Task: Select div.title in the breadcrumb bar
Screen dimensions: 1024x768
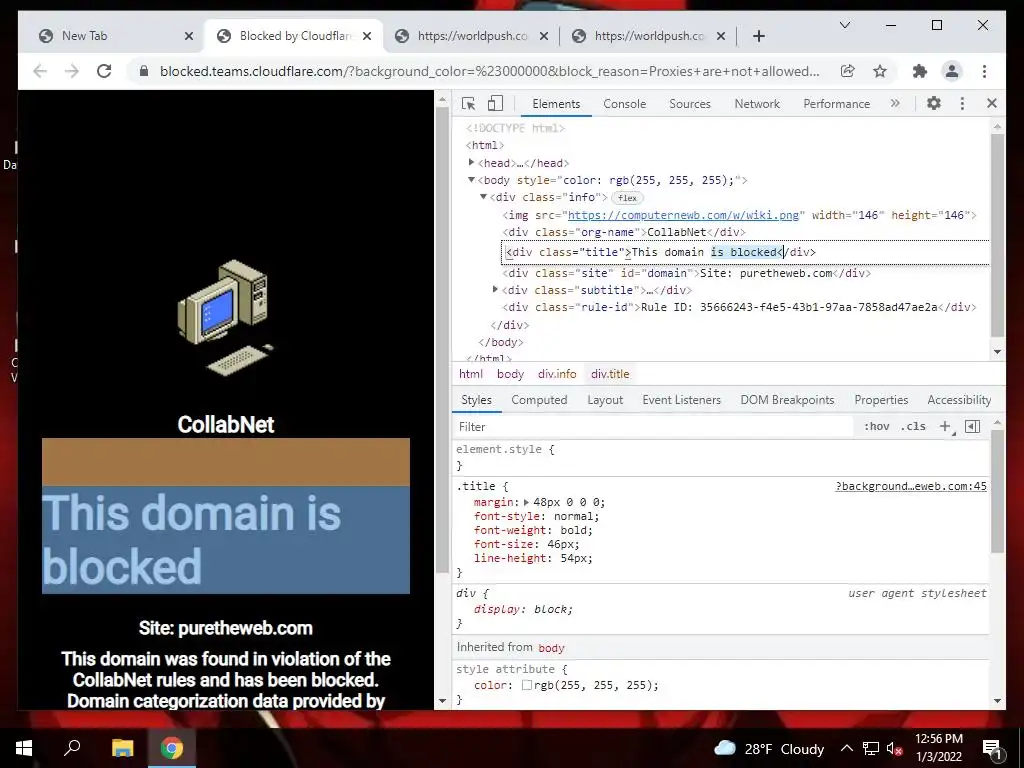Action: pyautogui.click(x=610, y=374)
